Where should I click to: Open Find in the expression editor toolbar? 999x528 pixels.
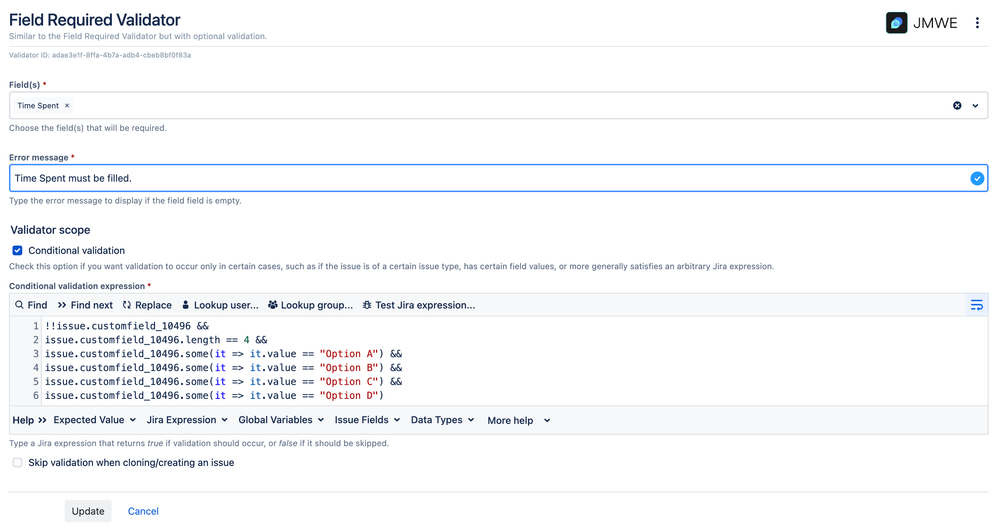[x=31, y=305]
